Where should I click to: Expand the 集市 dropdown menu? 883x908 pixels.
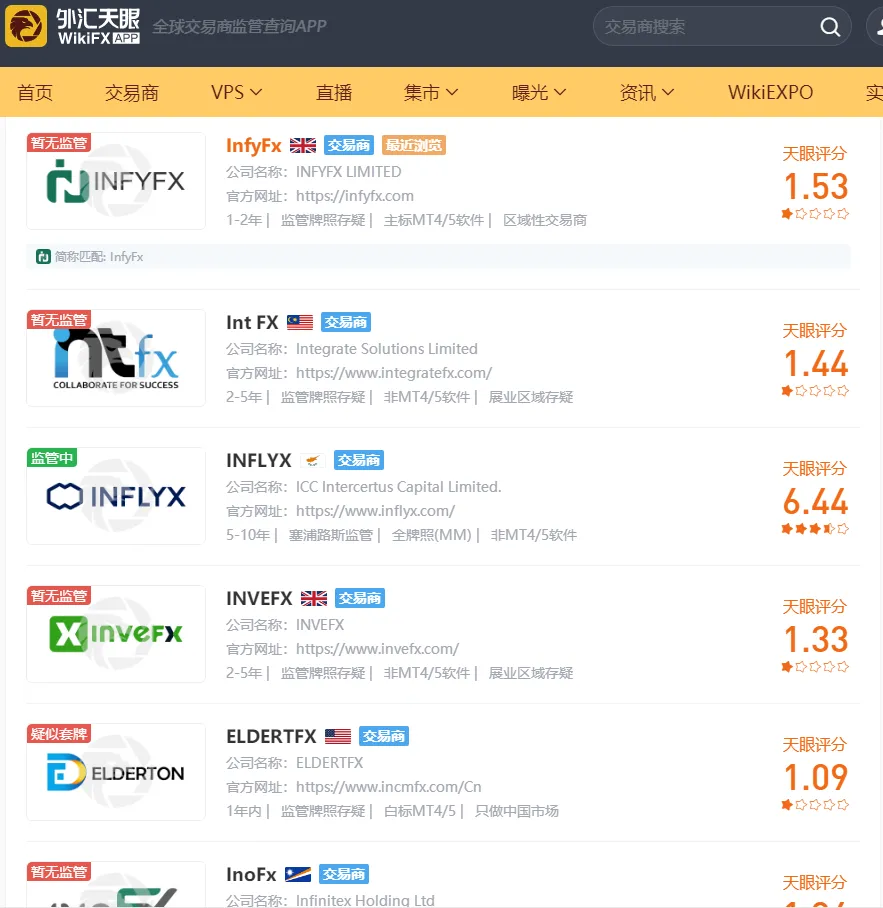(431, 92)
